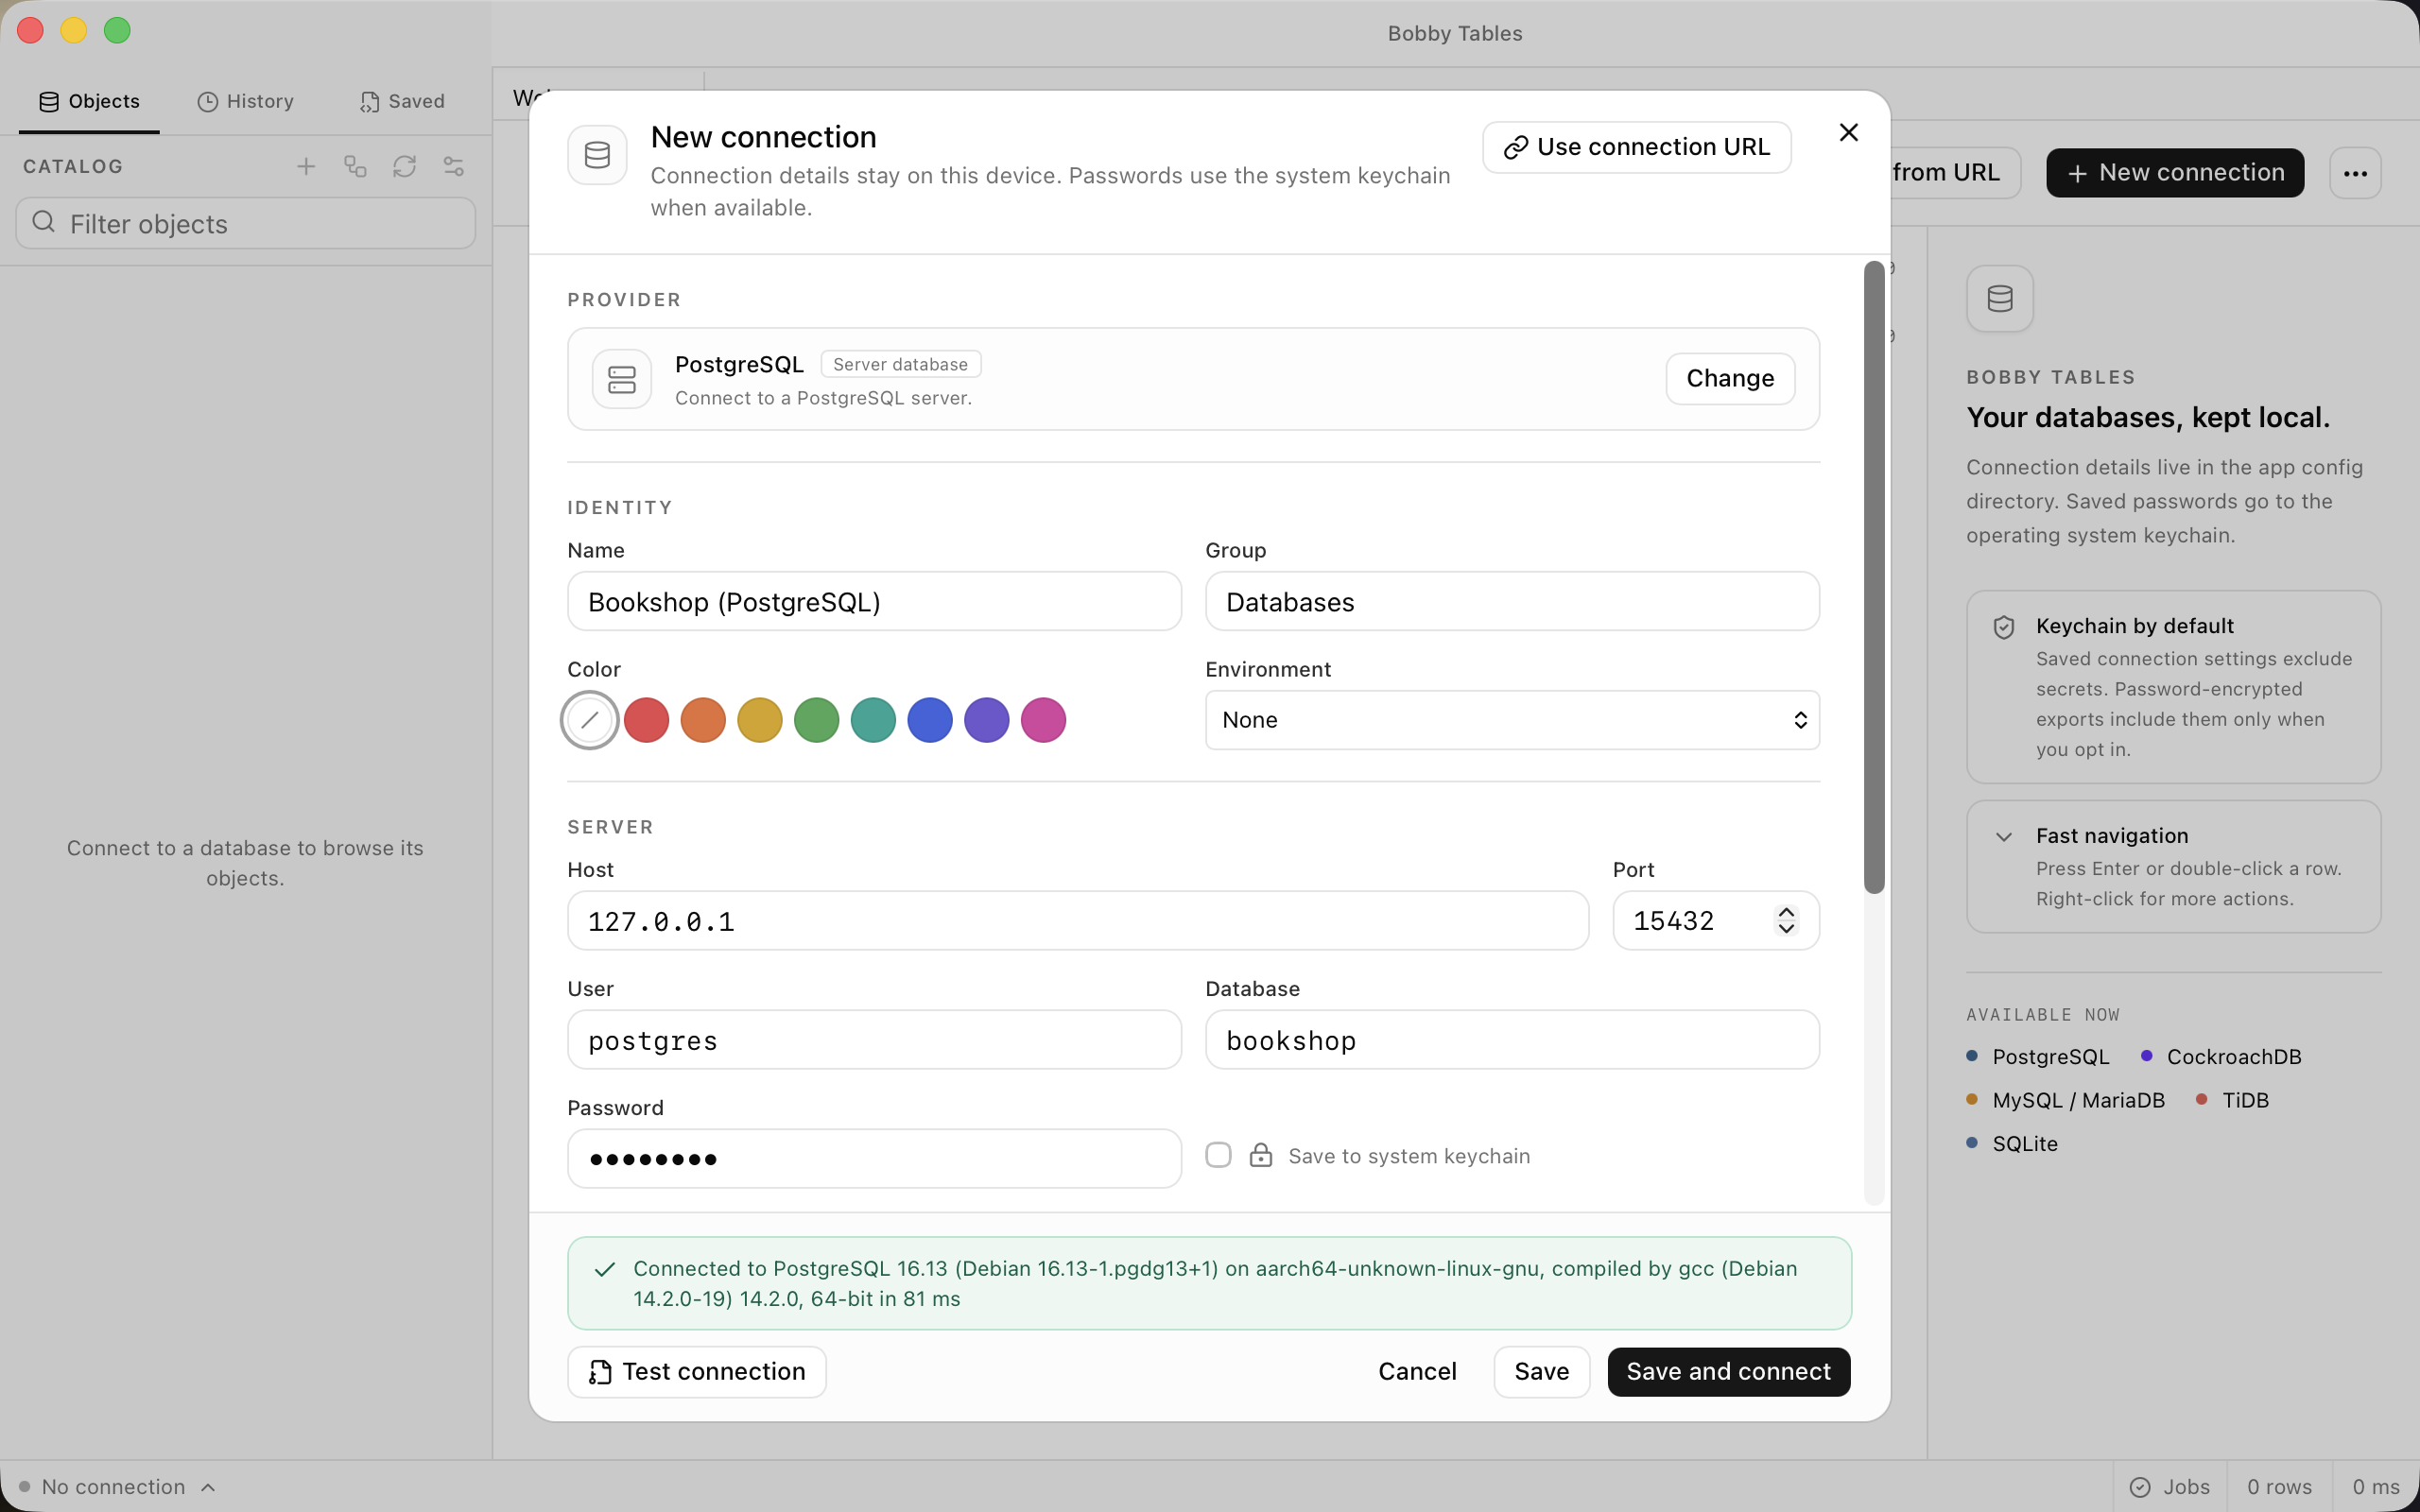The height and width of the screenshot is (1512, 2420).
Task: Add a new catalog item with plus icon
Action: (x=306, y=166)
